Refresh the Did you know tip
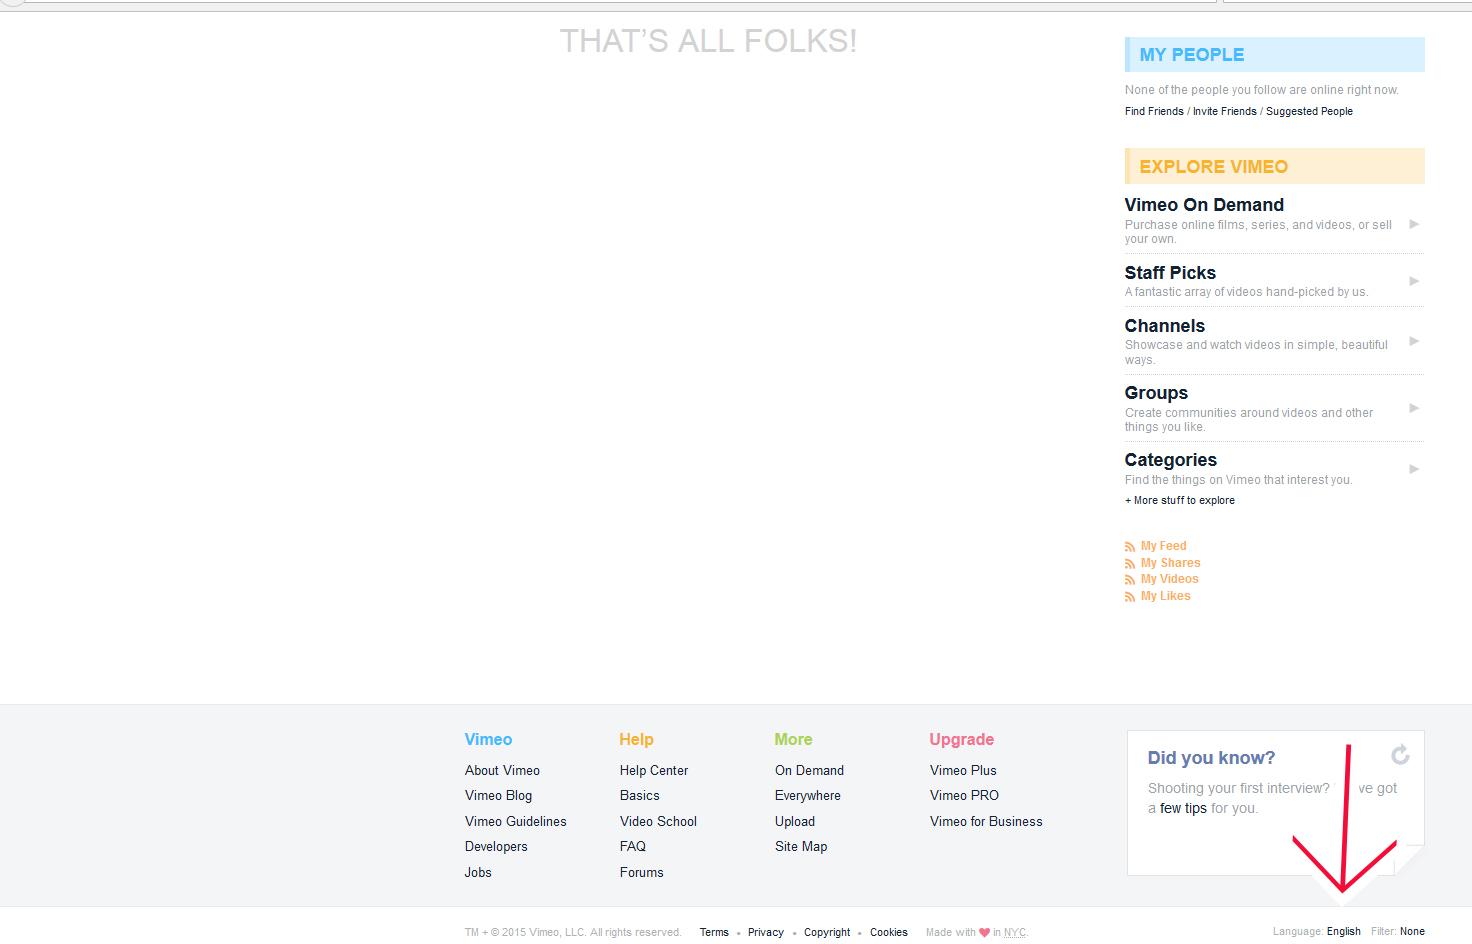The image size is (1472, 944). [1400, 755]
